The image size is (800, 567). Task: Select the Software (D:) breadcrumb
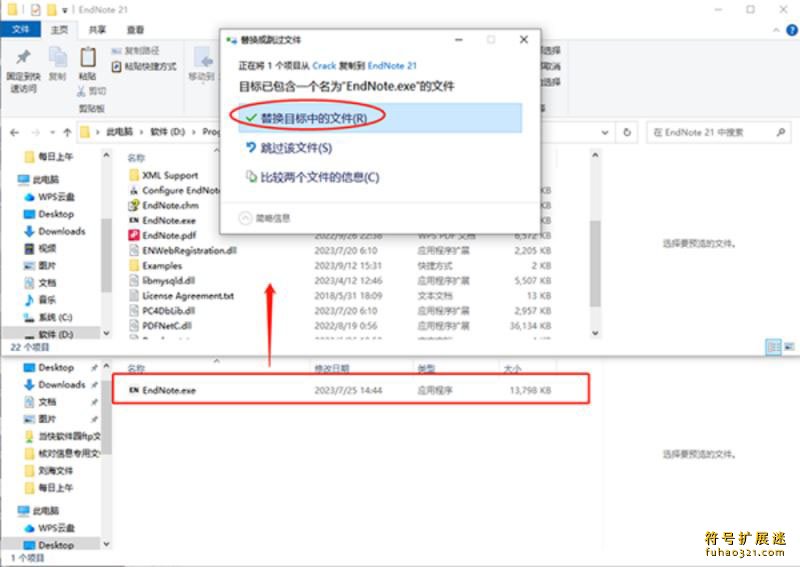point(168,132)
